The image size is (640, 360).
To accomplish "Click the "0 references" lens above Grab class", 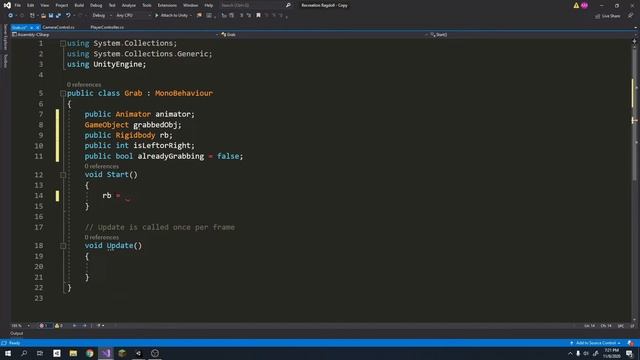I will pos(84,84).
